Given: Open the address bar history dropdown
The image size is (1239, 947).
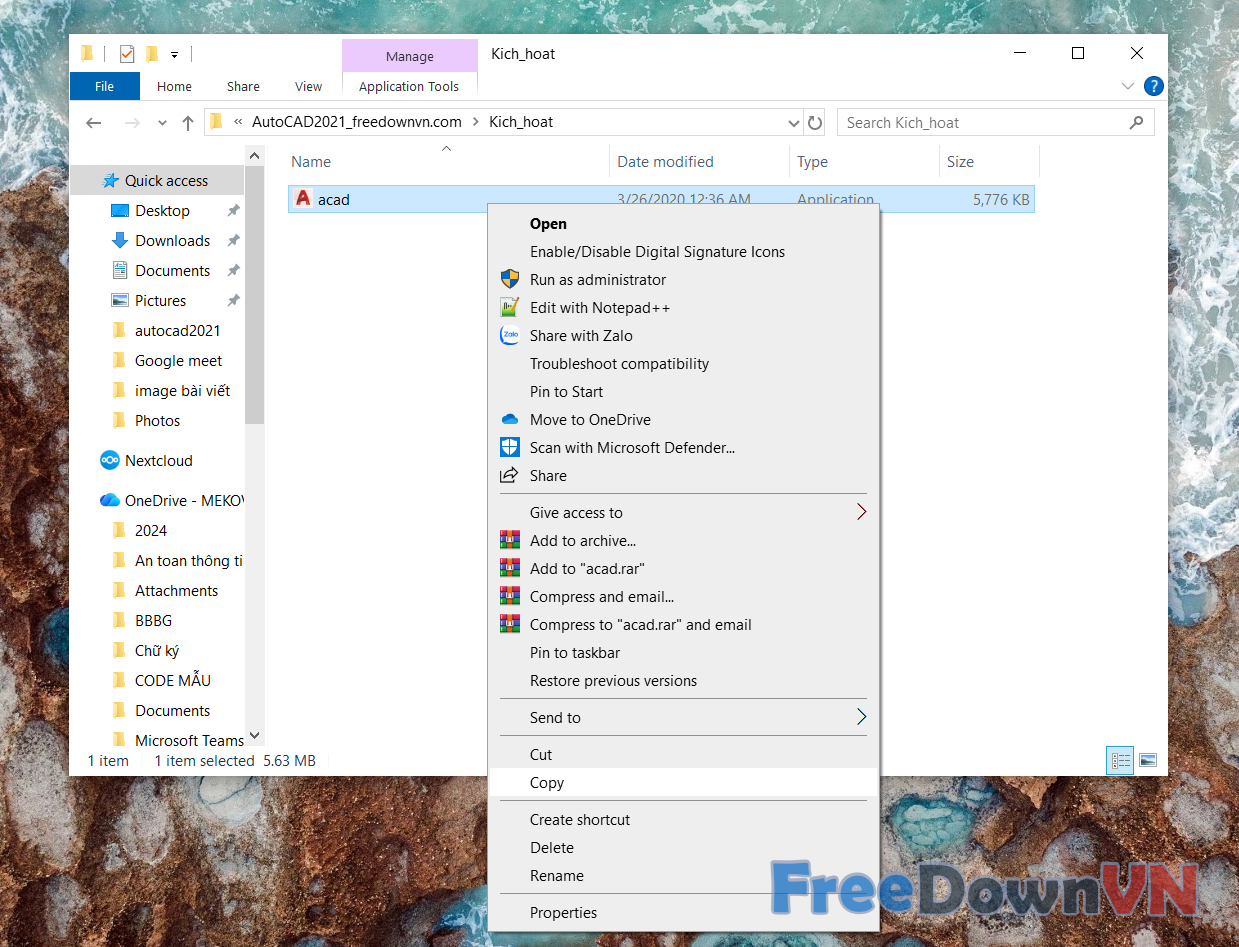Looking at the screenshot, I should pos(794,123).
